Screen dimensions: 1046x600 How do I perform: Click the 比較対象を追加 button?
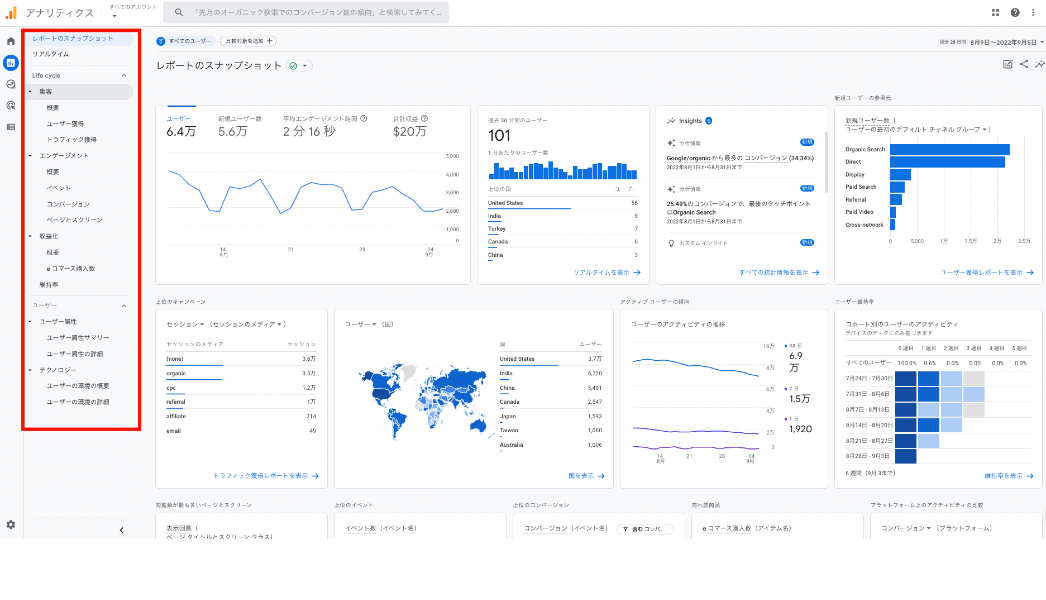[248, 41]
